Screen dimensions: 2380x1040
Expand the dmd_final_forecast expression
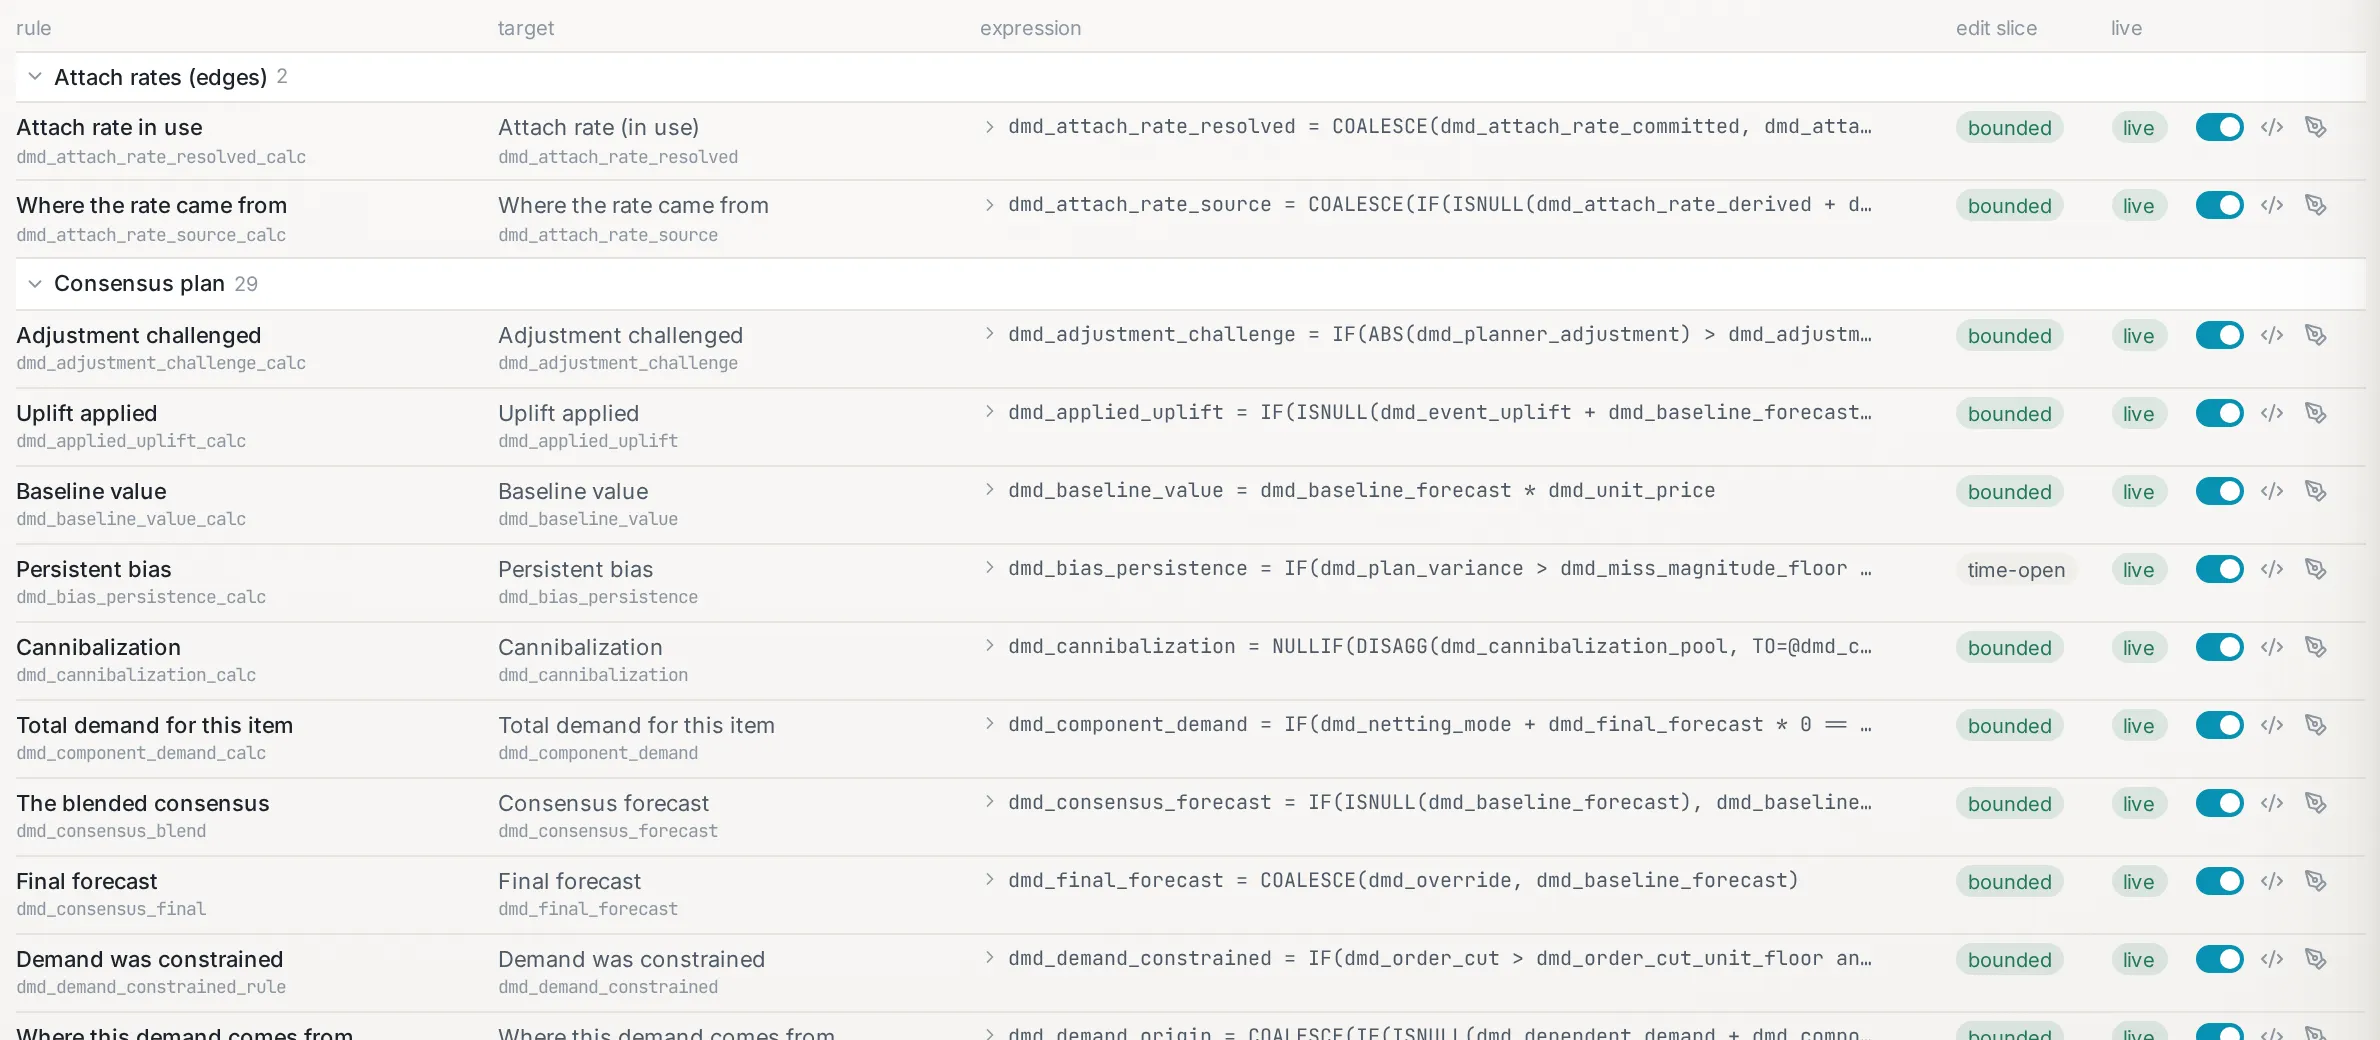click(989, 880)
